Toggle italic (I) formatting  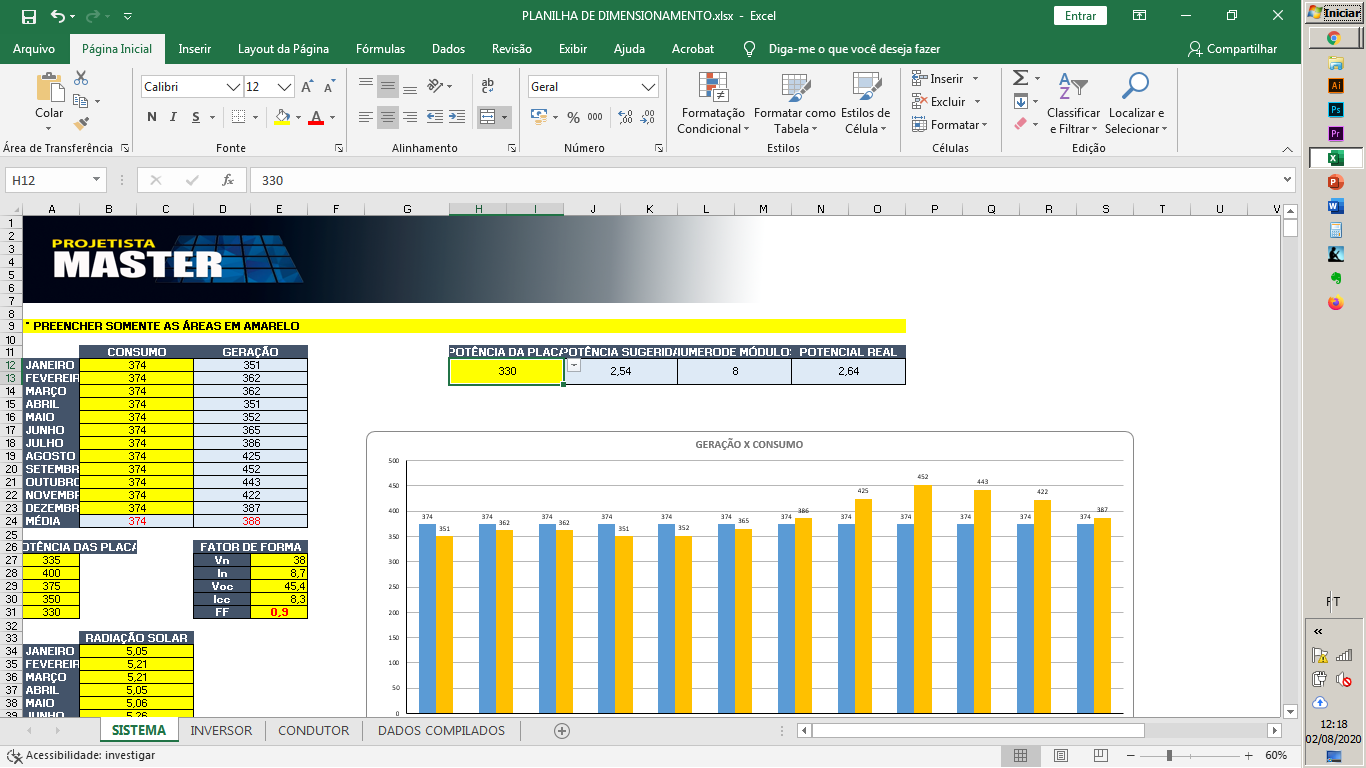(174, 117)
